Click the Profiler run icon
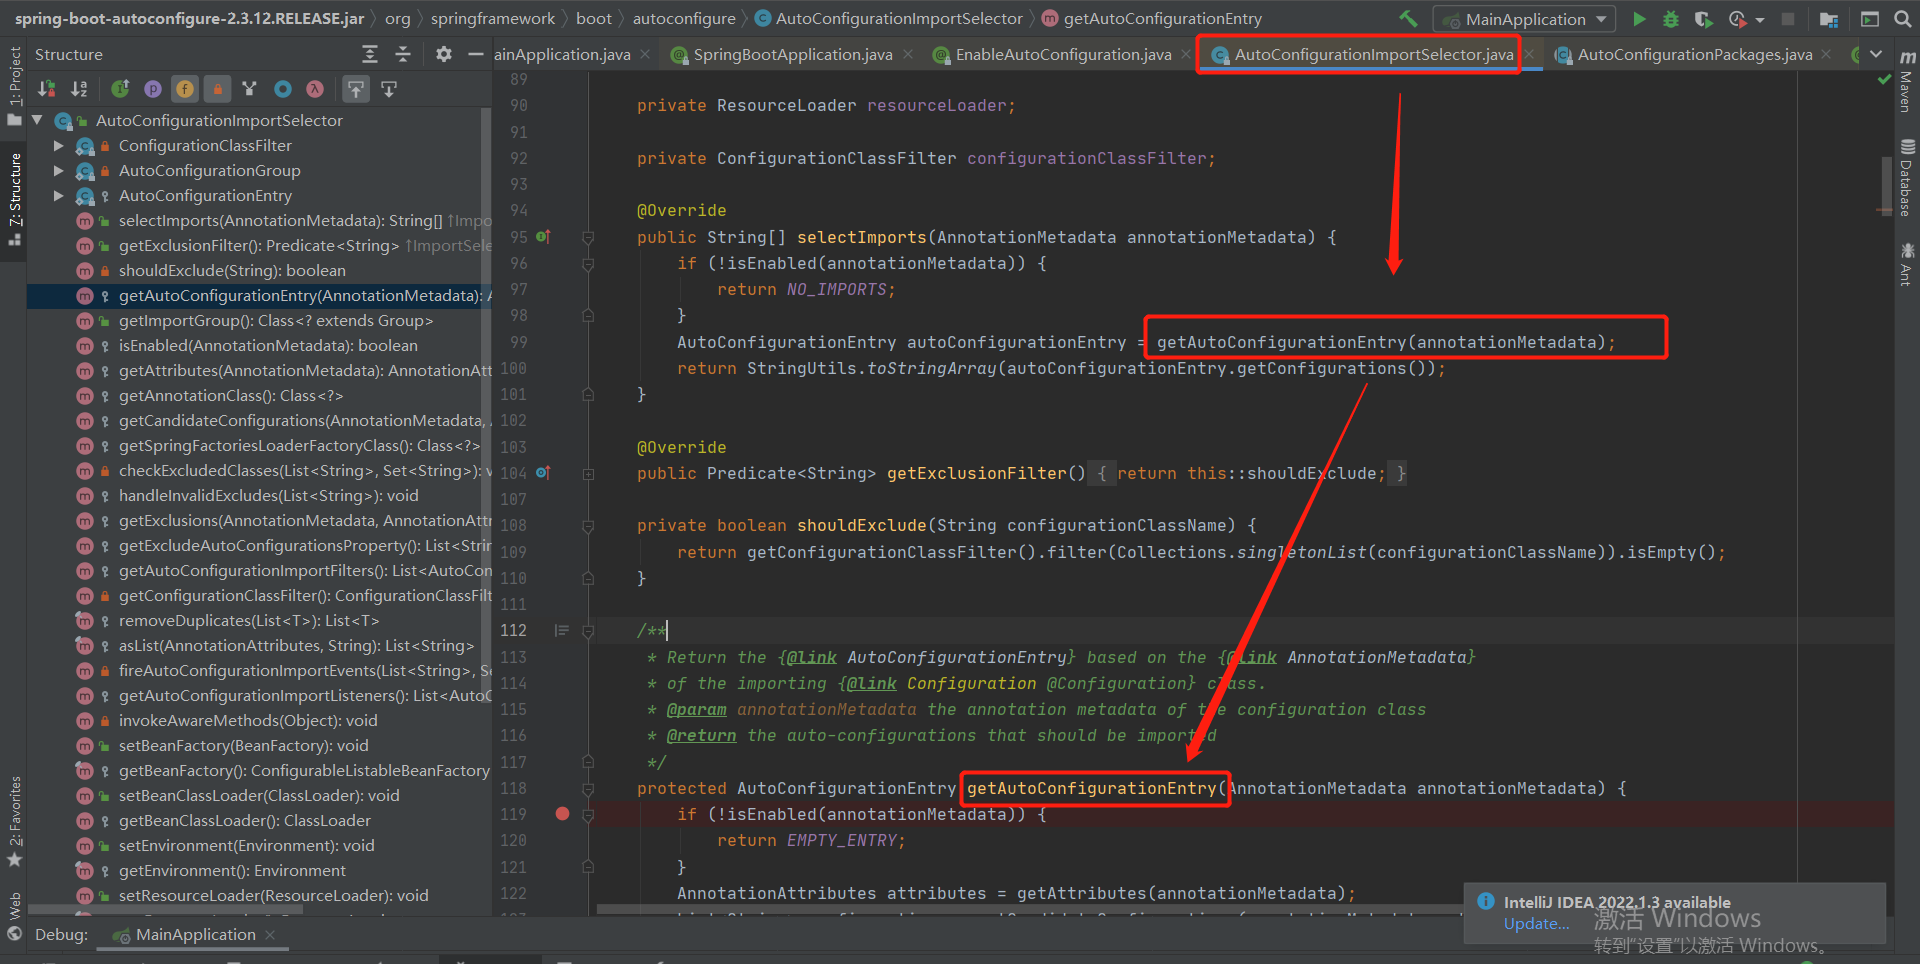The height and width of the screenshot is (964, 1920). pyautogui.click(x=1737, y=19)
